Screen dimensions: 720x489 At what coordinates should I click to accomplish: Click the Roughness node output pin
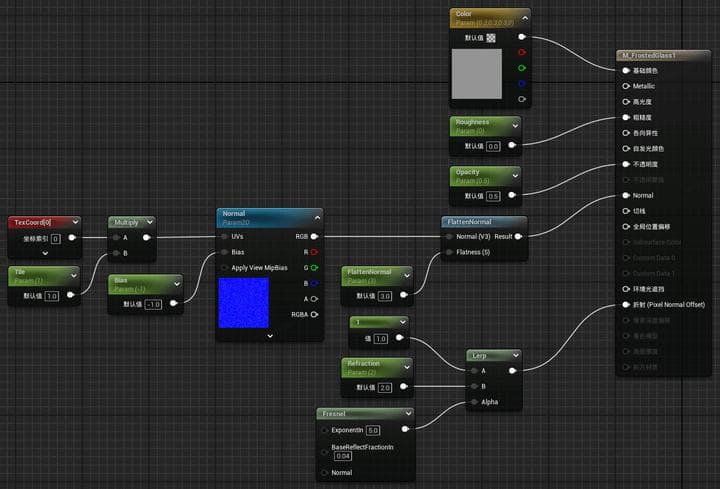click(512, 146)
